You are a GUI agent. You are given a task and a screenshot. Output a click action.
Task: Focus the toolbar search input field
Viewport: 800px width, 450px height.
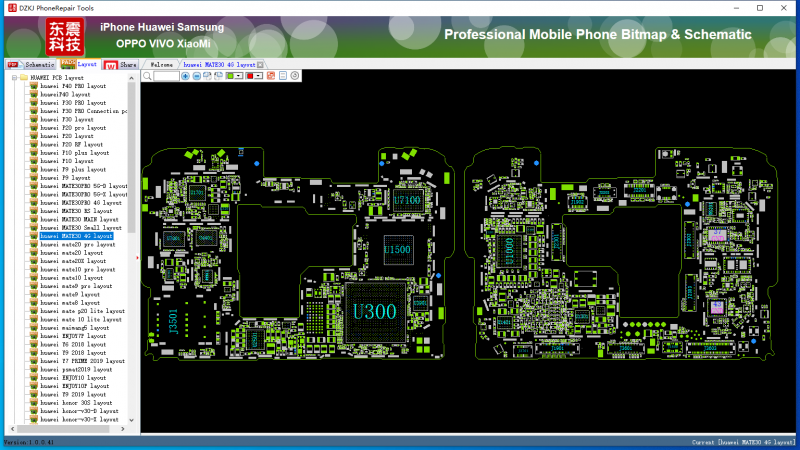click(x=166, y=76)
